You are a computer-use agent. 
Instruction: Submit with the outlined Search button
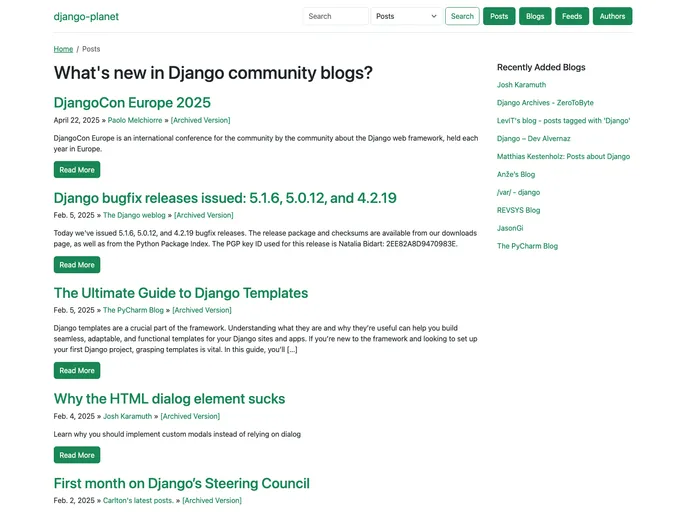[462, 16]
